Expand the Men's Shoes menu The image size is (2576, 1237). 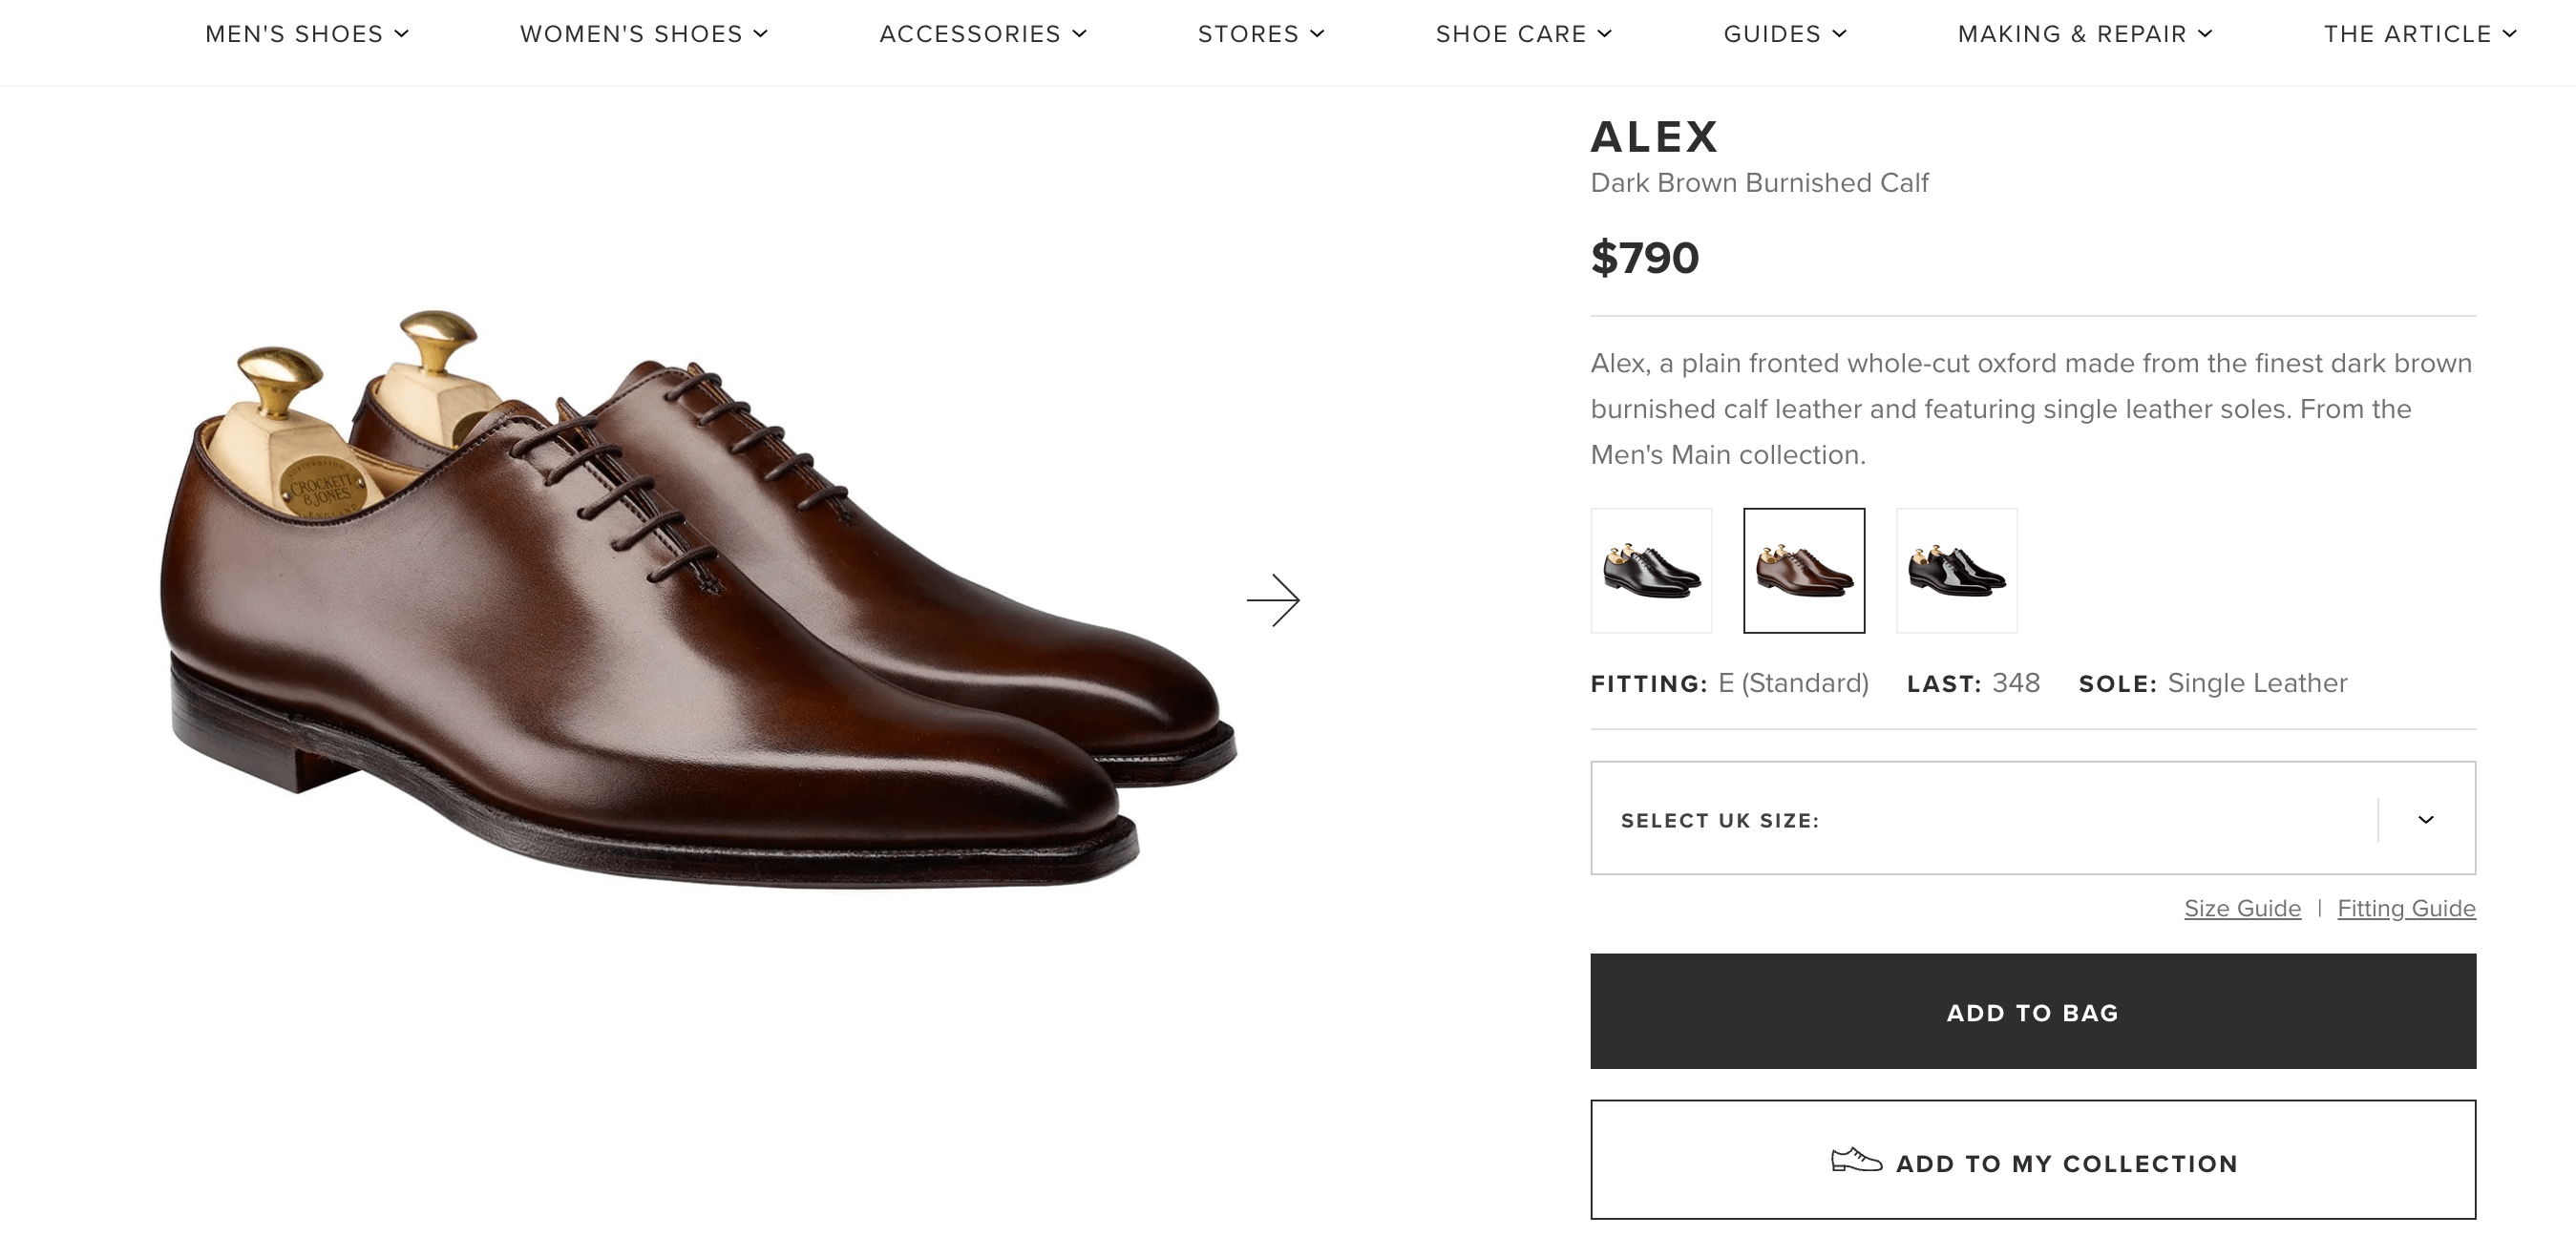(x=306, y=34)
